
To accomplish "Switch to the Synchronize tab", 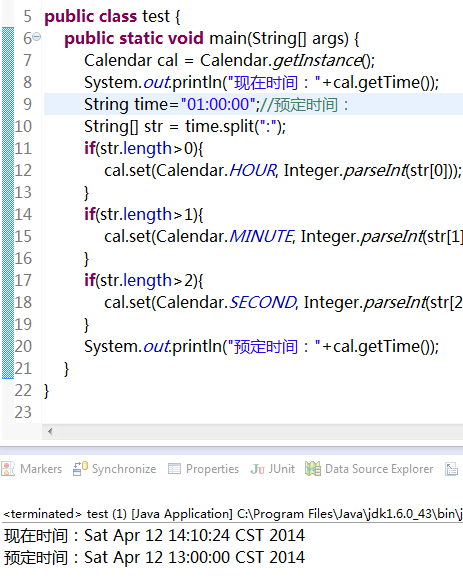I will coord(115,469).
